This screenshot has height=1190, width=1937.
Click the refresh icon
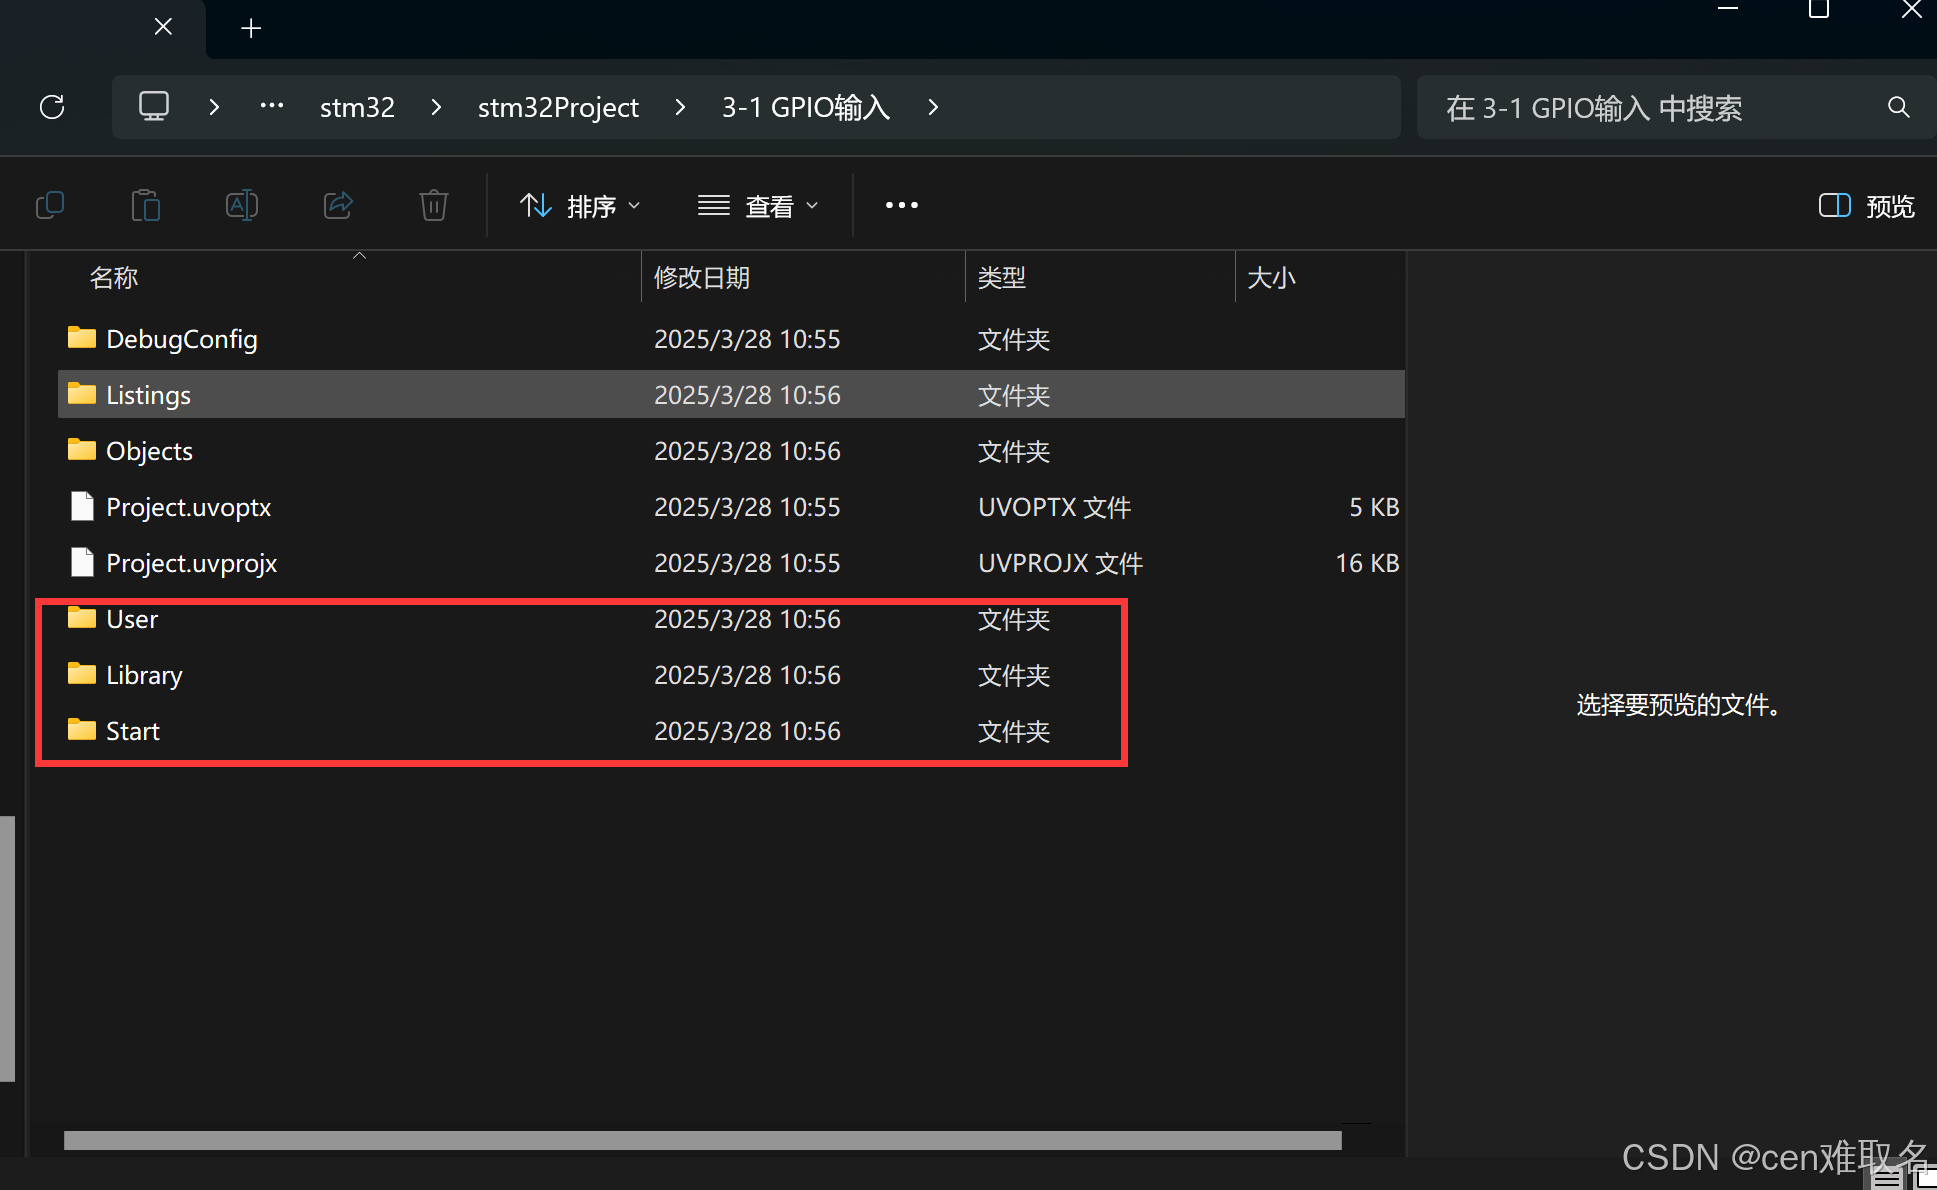(x=52, y=107)
